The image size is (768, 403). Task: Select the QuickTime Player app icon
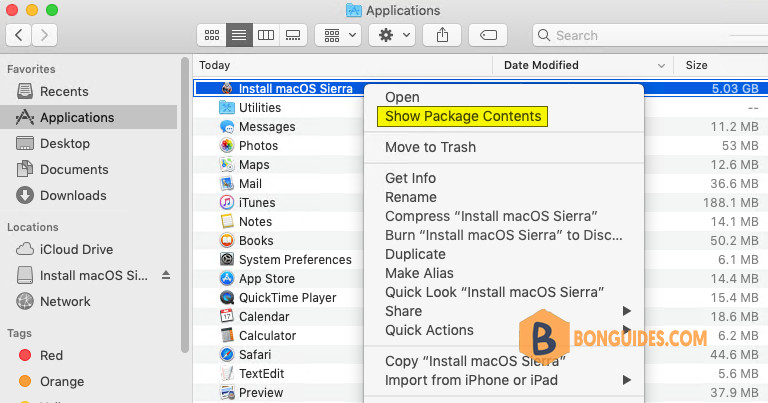tap(227, 298)
